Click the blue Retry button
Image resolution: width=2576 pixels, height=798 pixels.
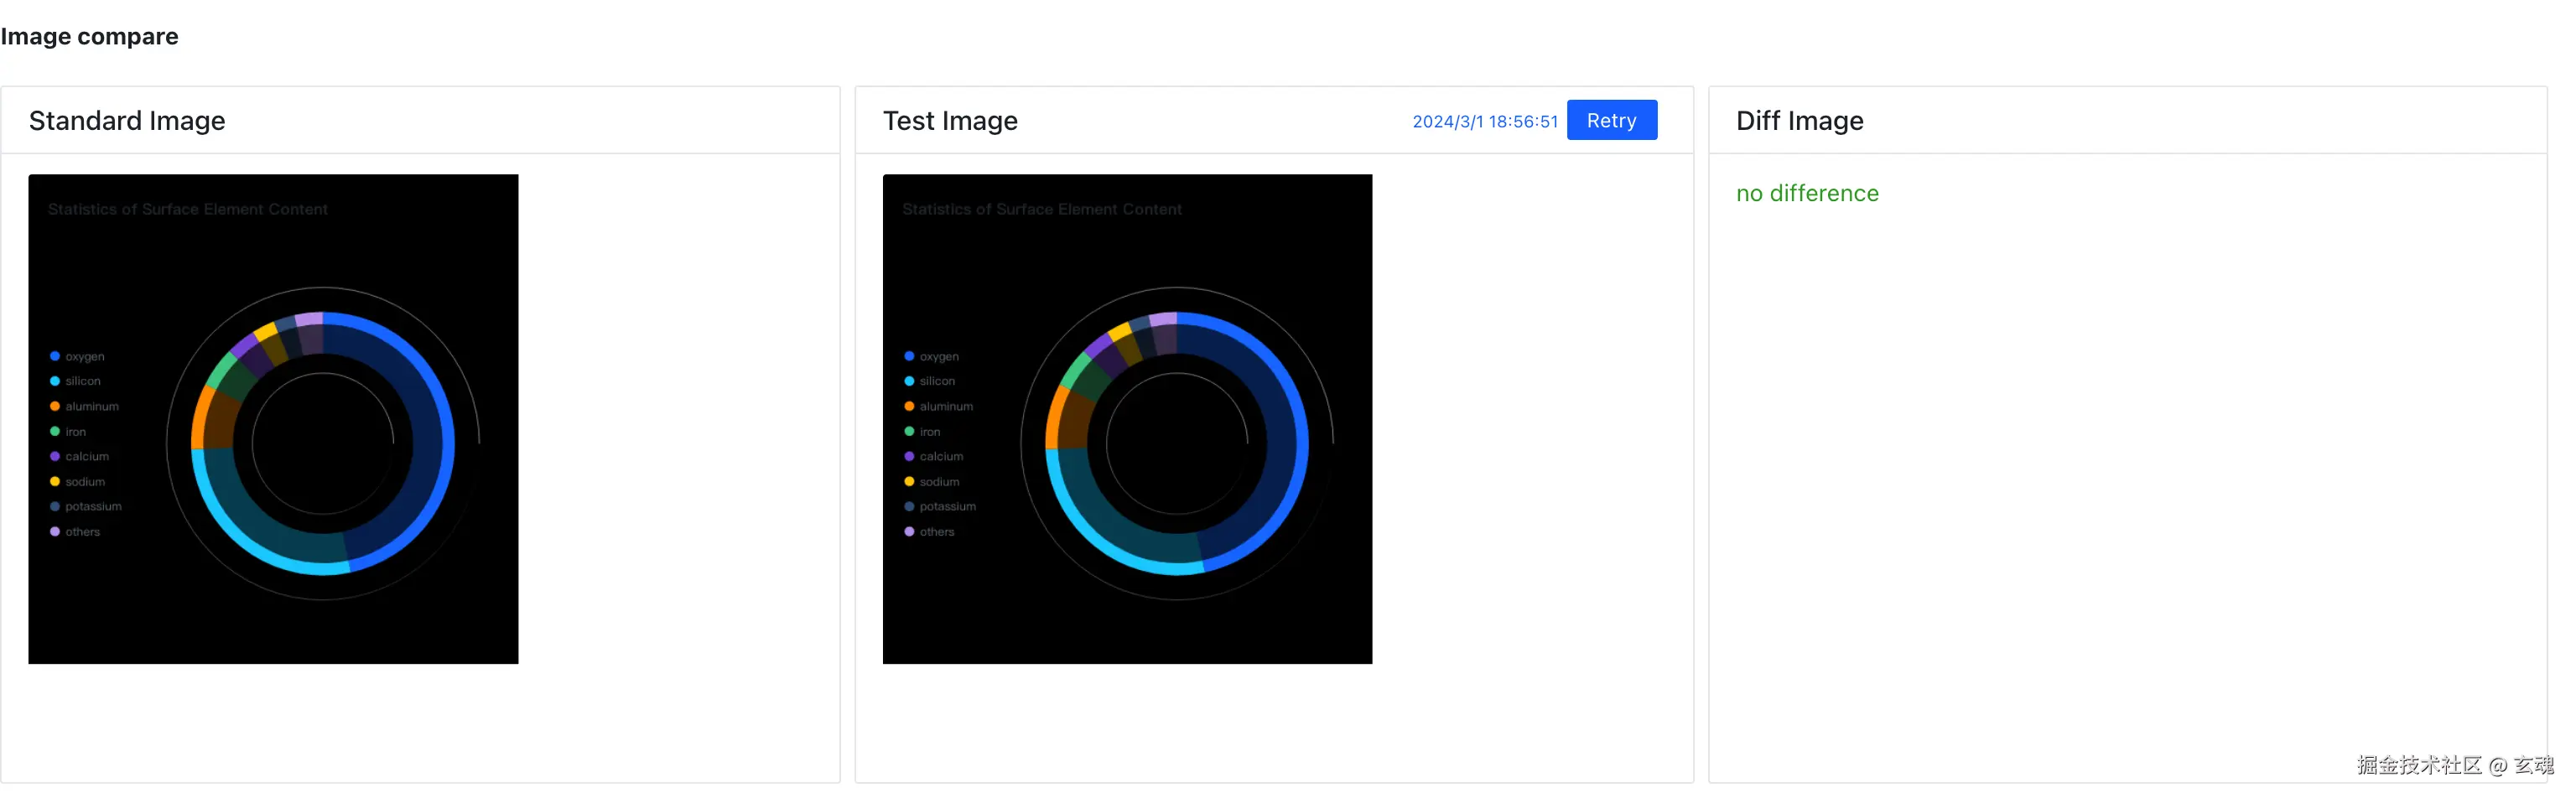point(1610,120)
